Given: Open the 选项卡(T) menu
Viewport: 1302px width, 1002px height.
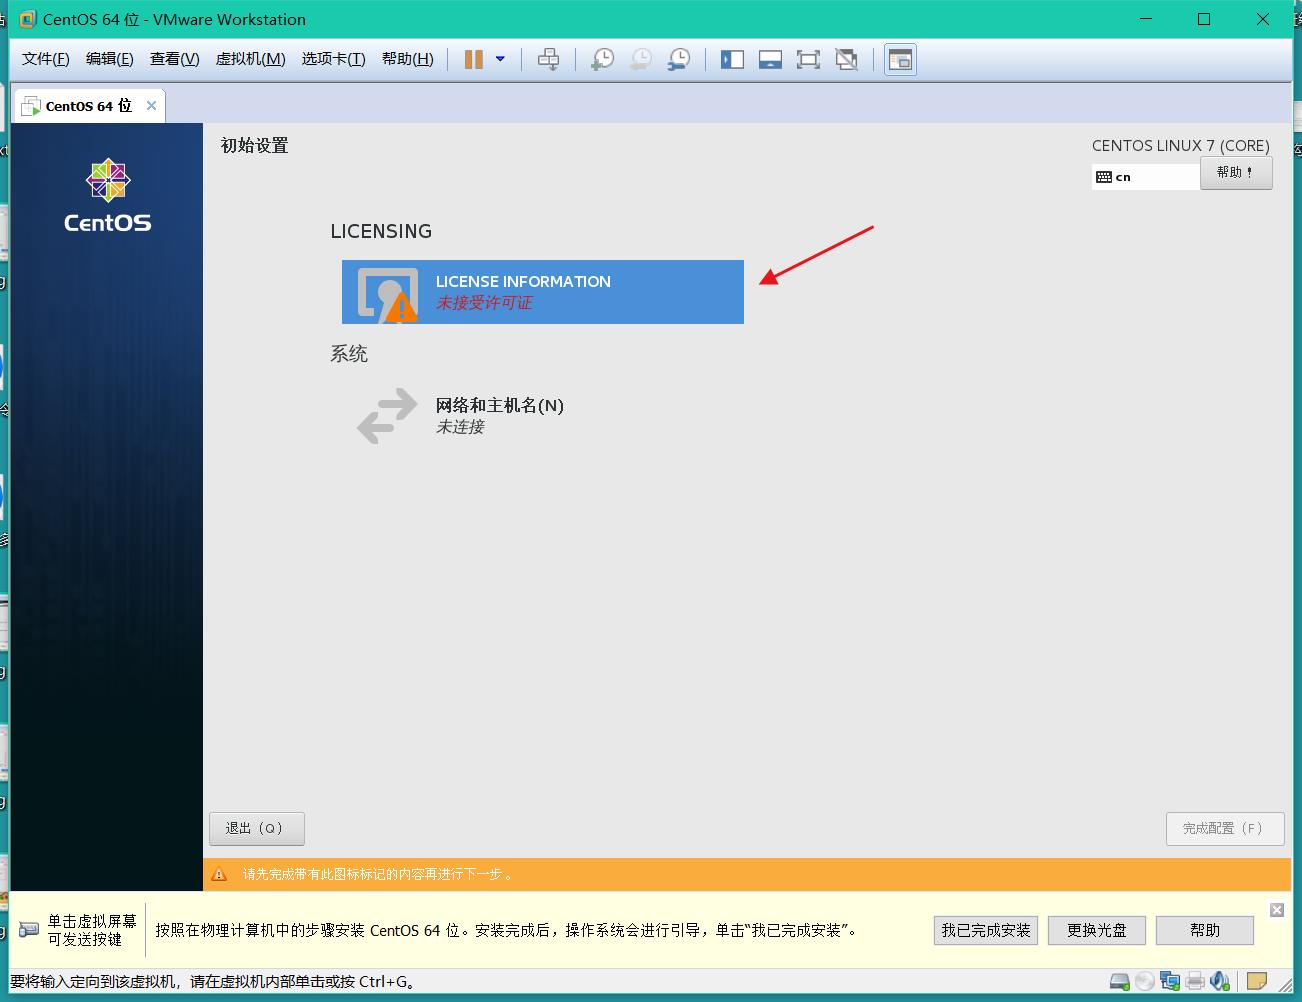Looking at the screenshot, I should point(334,59).
